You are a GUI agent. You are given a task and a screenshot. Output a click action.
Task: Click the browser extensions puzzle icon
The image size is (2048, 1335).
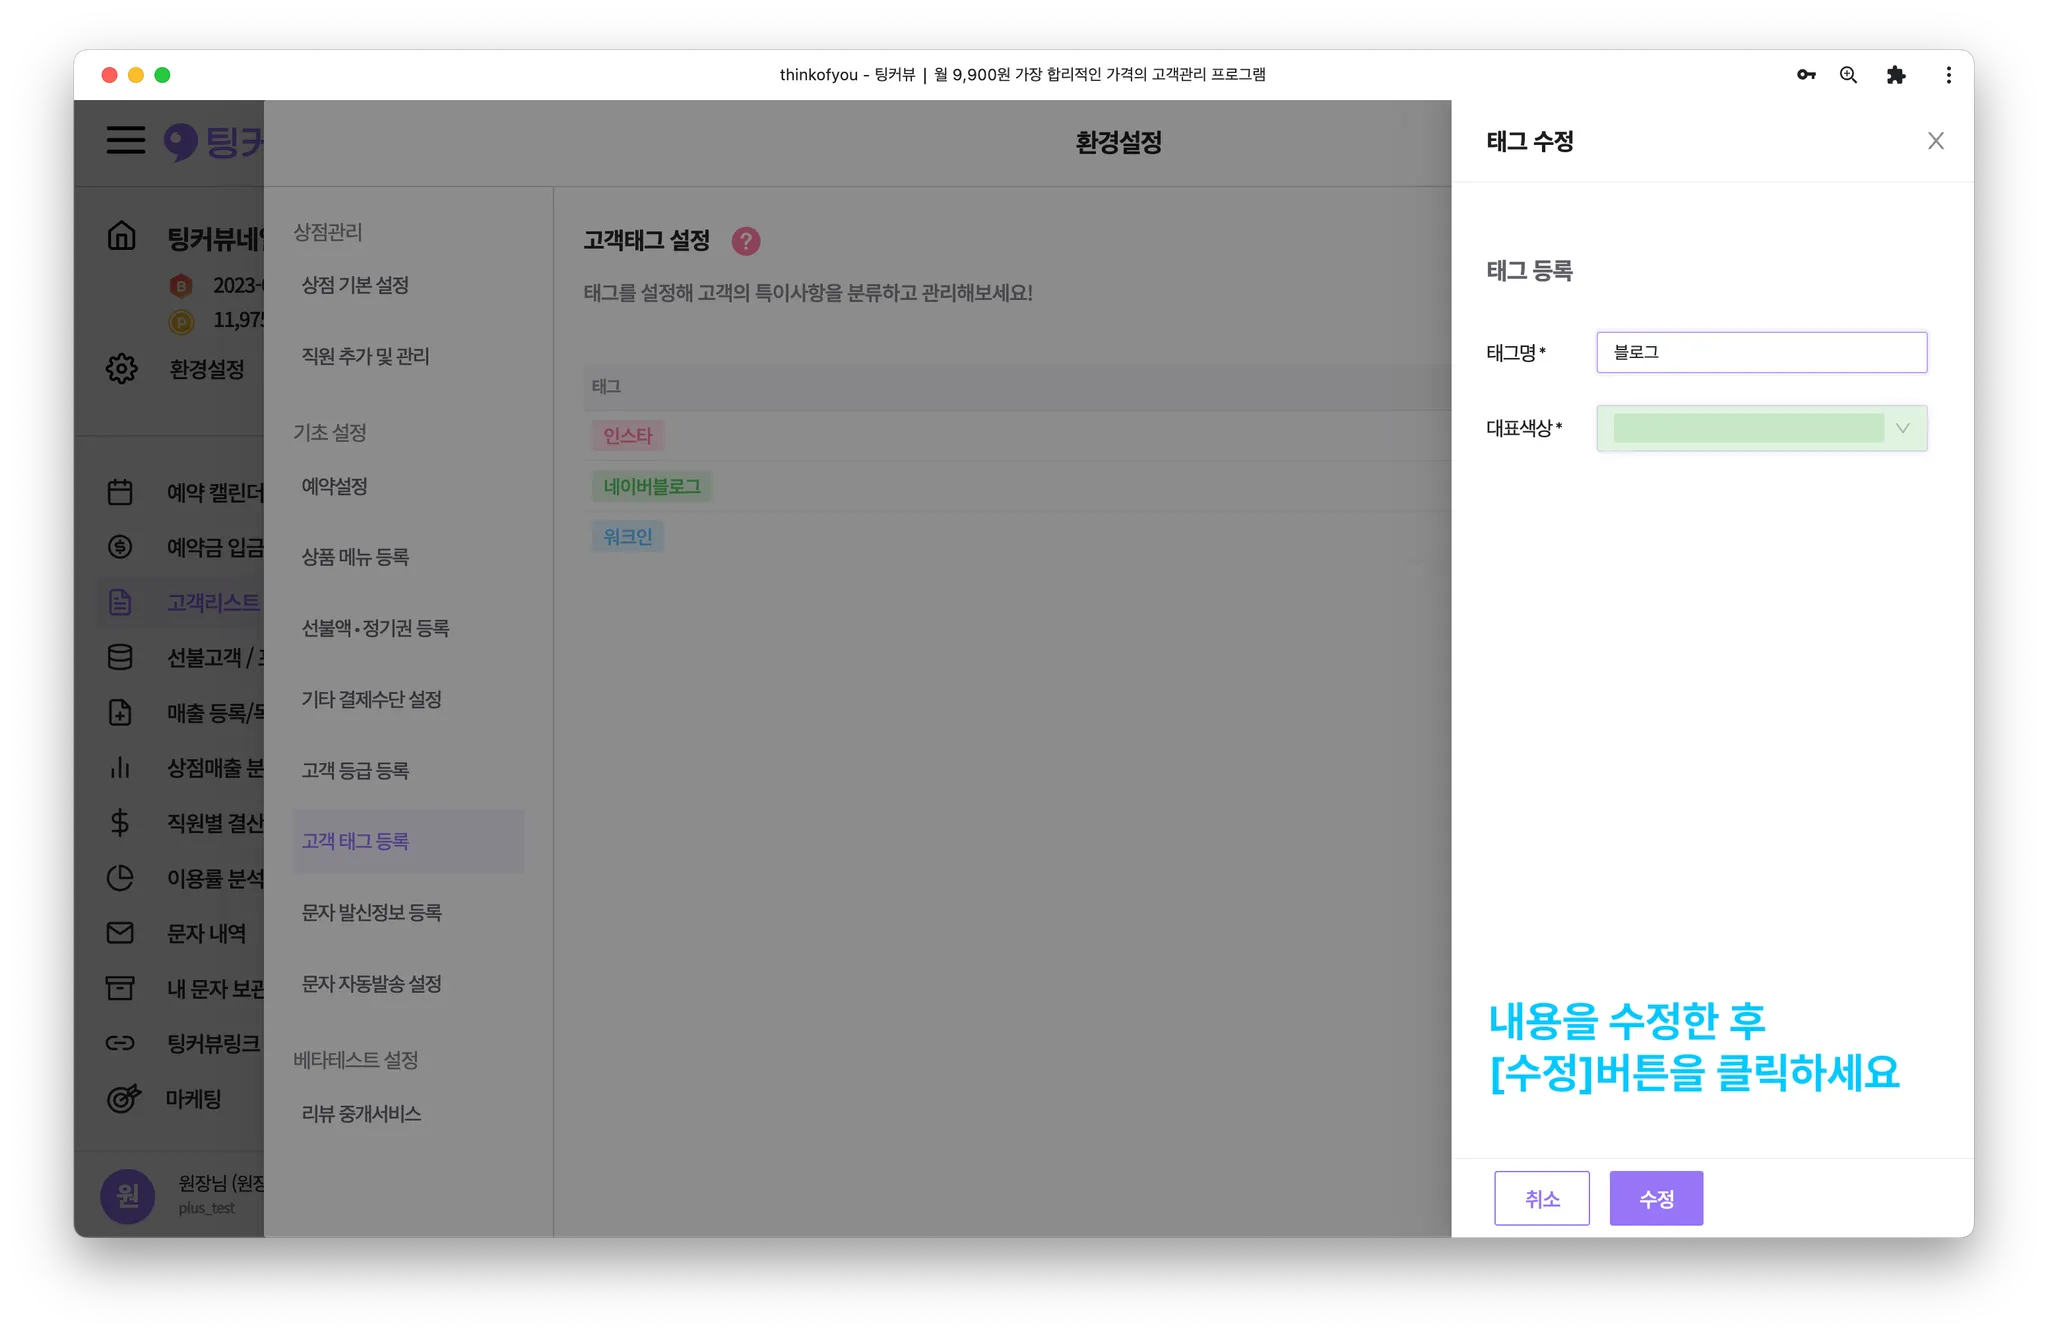pos(1896,75)
